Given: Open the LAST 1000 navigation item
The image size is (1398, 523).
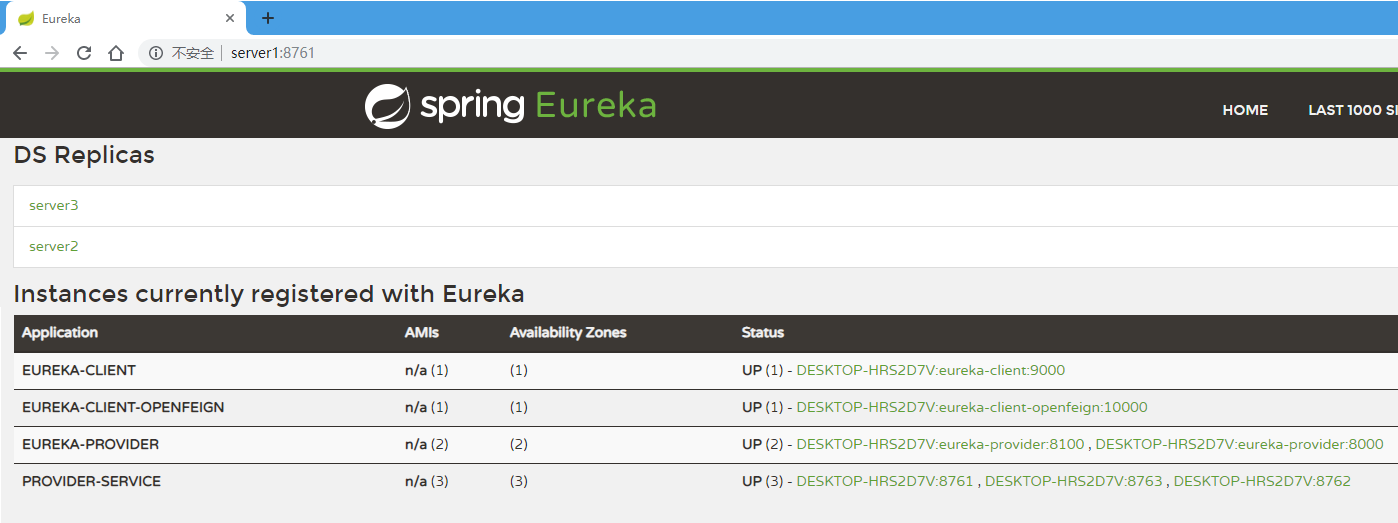Looking at the screenshot, I should pyautogui.click(x=1353, y=110).
